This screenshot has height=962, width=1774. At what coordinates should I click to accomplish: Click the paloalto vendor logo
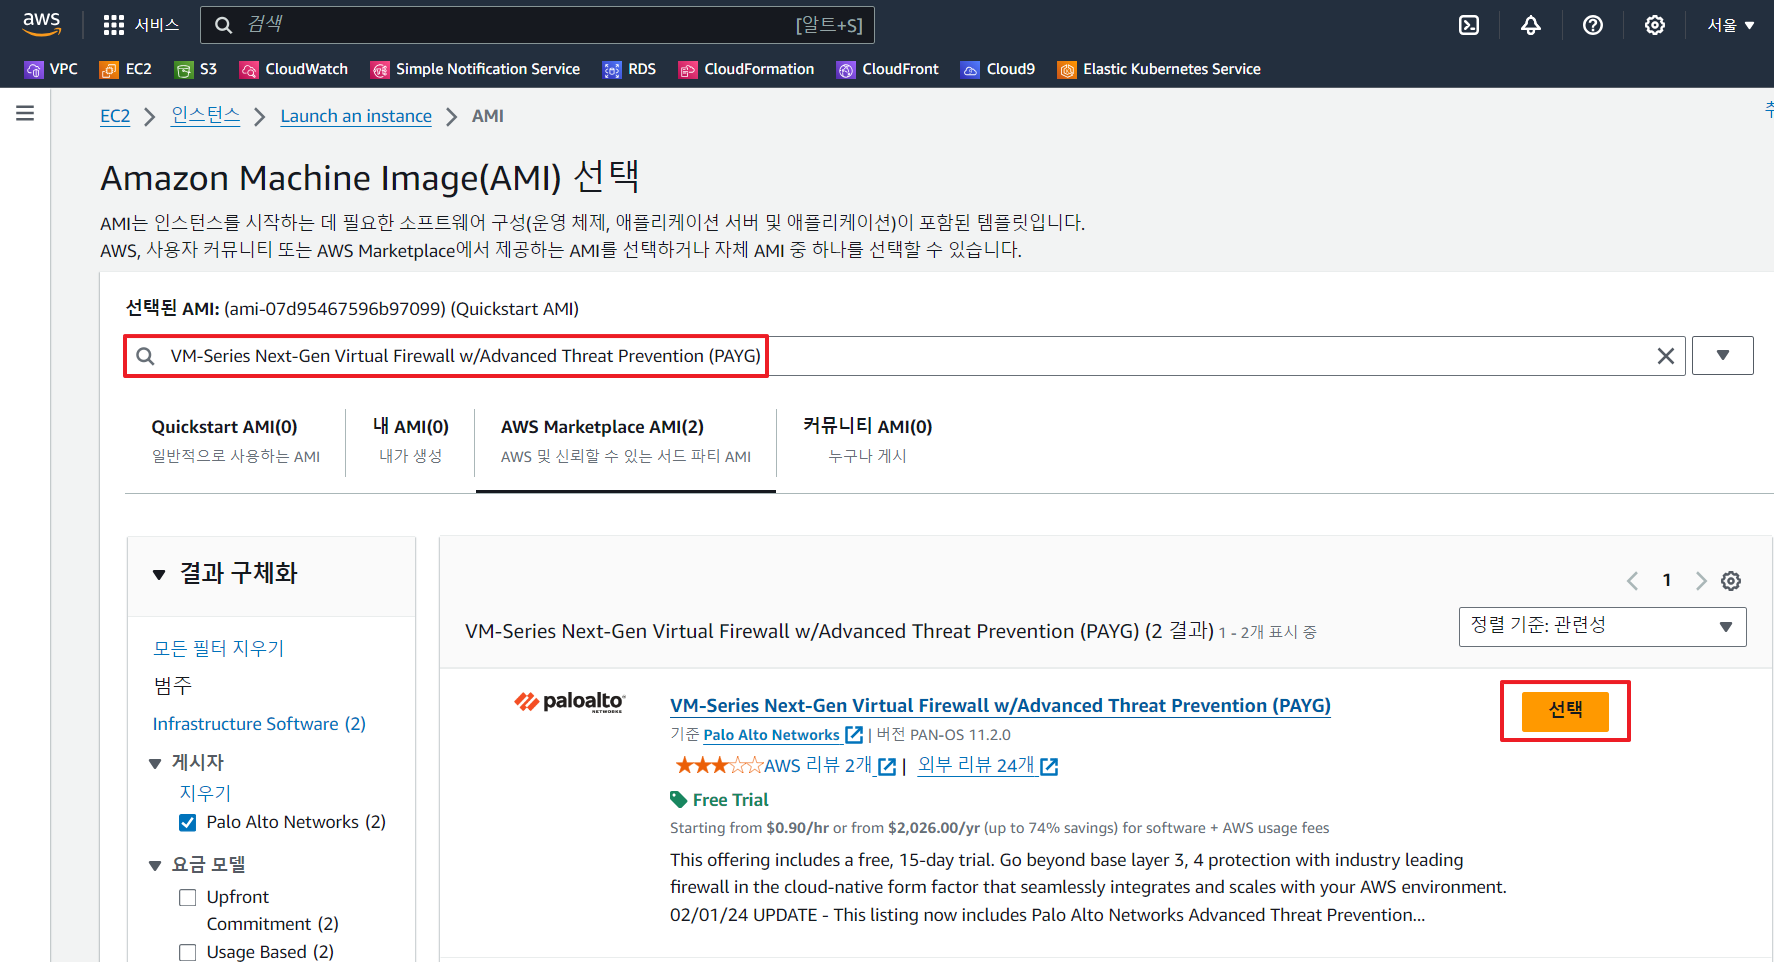click(569, 703)
